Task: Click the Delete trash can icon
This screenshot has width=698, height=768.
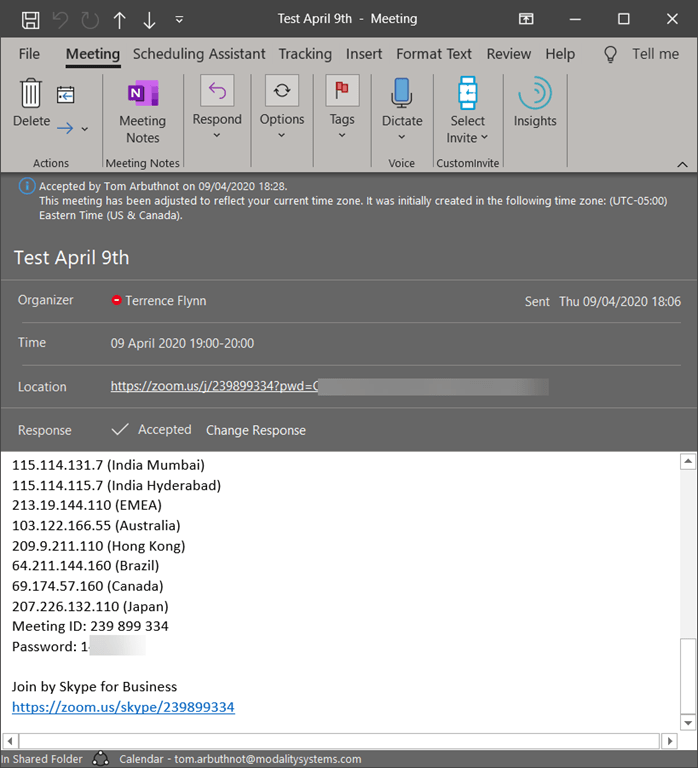Action: click(31, 94)
